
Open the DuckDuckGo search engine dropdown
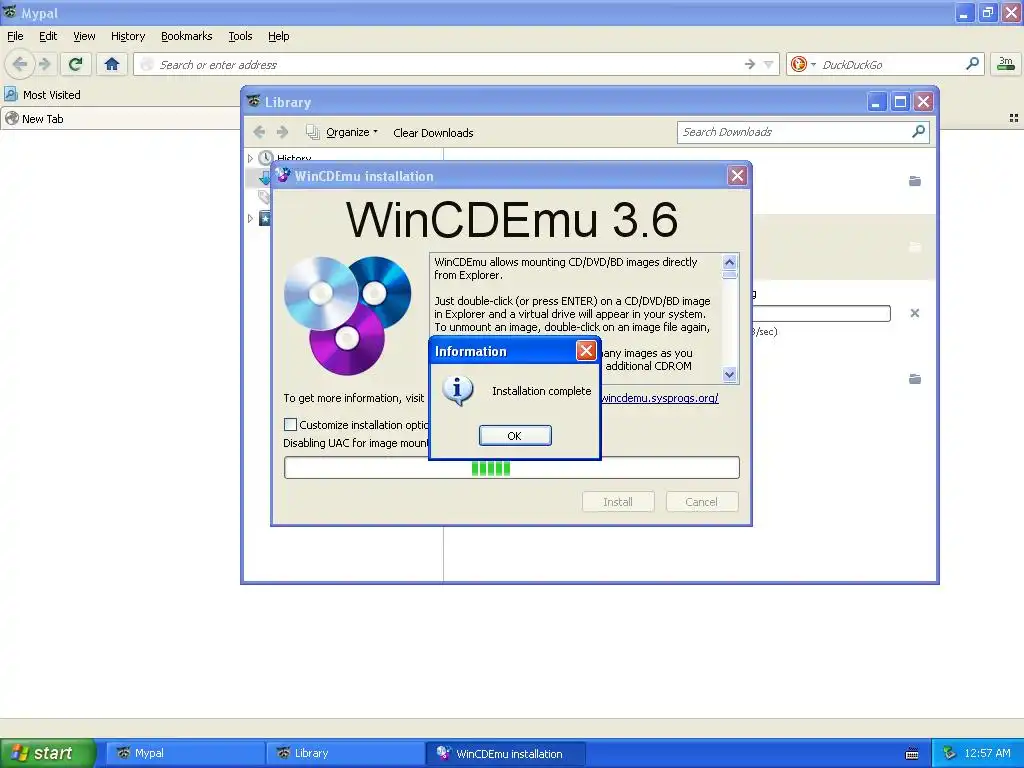803,64
